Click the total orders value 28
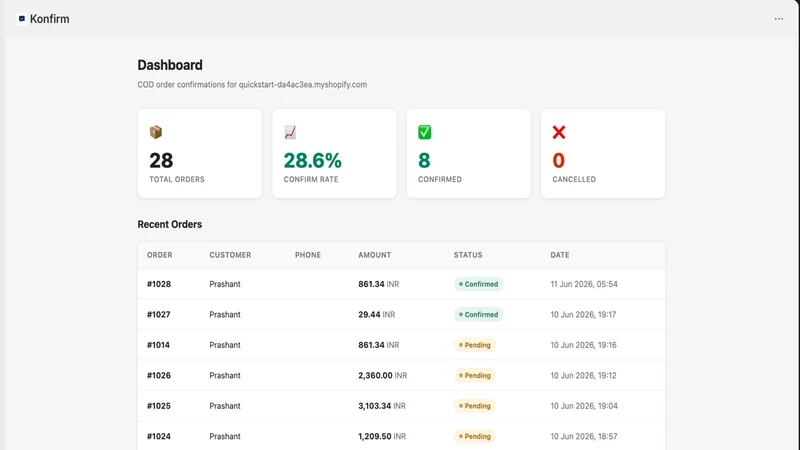800x450 pixels. [161, 161]
